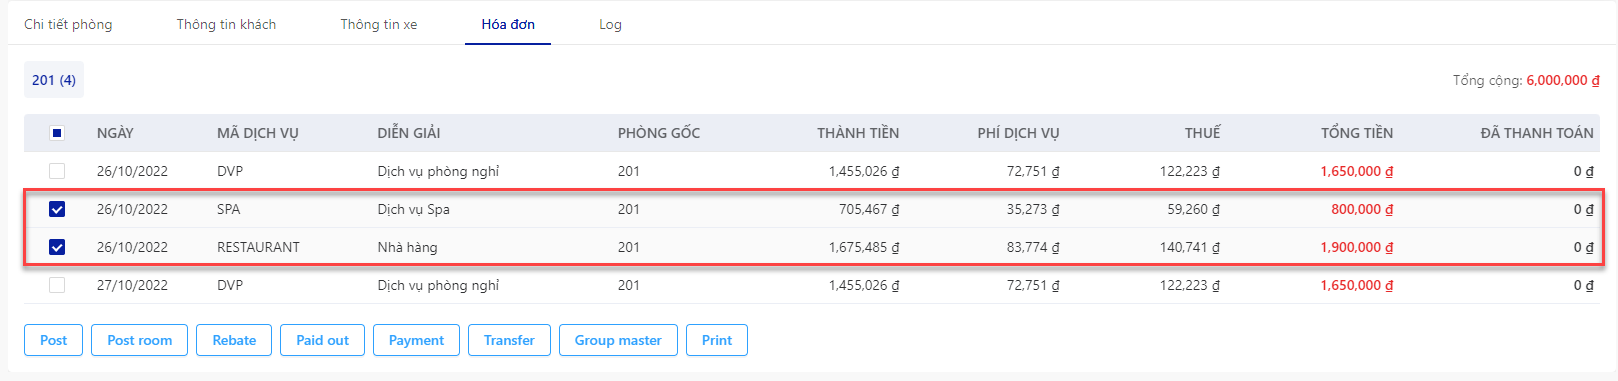Select the Hóa đơn tab

[x=508, y=24]
